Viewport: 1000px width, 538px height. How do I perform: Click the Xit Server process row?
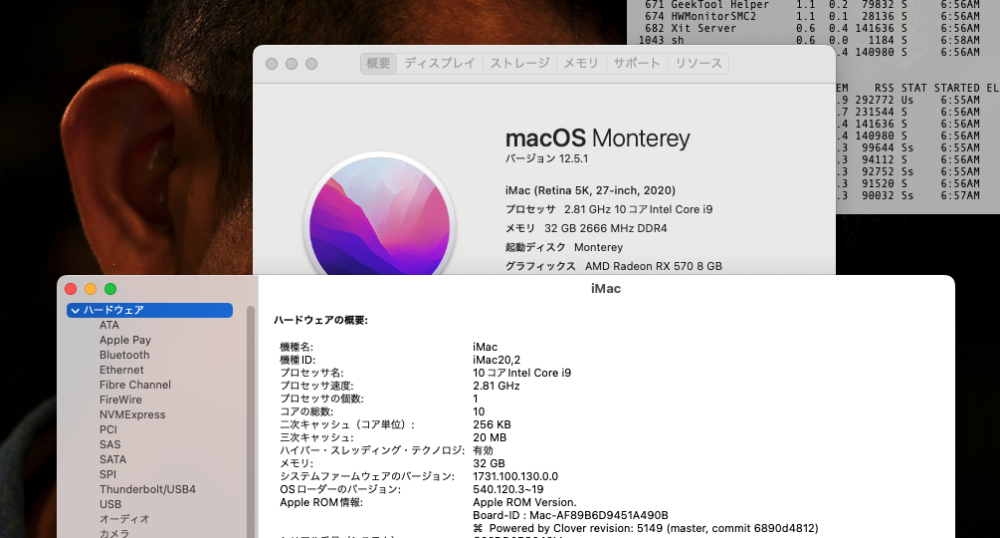(811, 29)
